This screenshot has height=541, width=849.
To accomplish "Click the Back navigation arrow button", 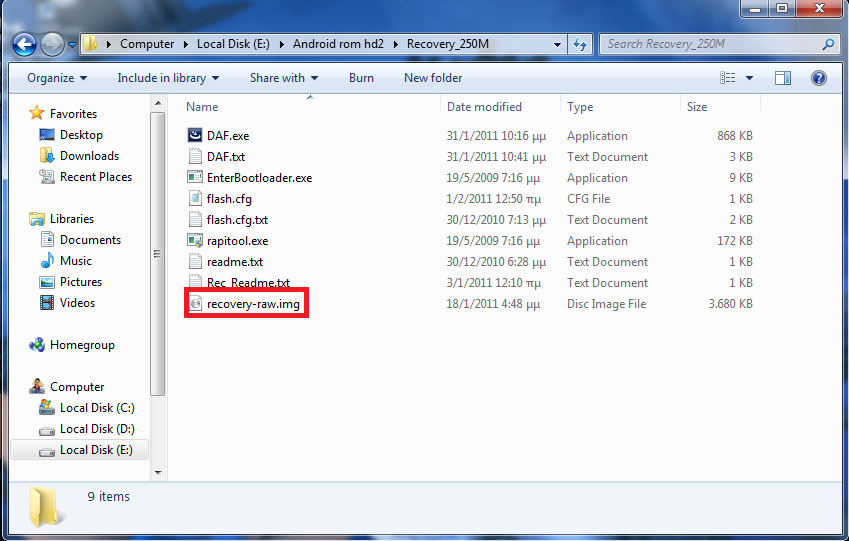I will (25, 44).
